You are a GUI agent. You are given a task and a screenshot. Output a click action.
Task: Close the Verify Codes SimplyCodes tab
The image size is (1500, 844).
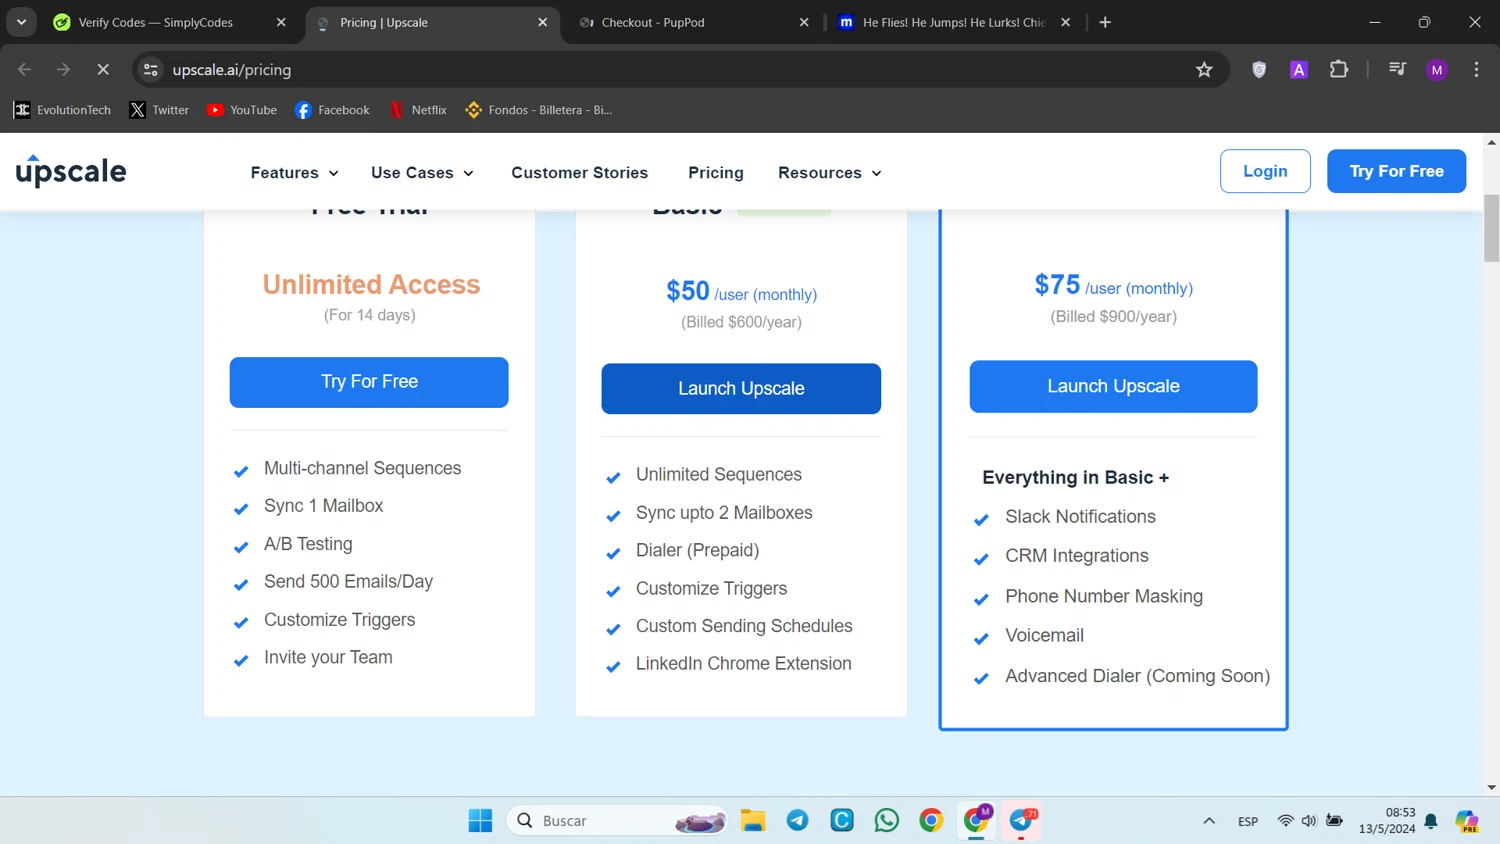(281, 22)
